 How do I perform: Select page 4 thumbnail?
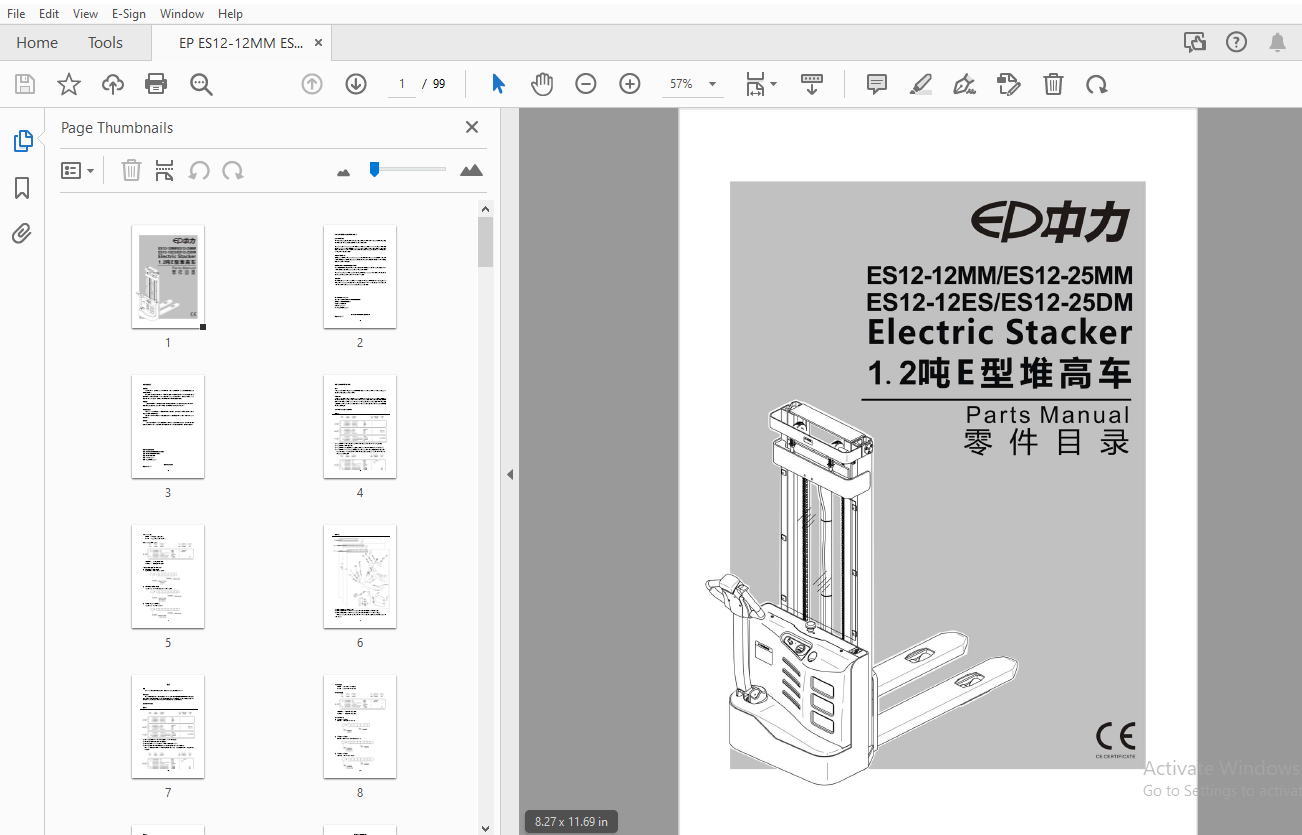(360, 427)
